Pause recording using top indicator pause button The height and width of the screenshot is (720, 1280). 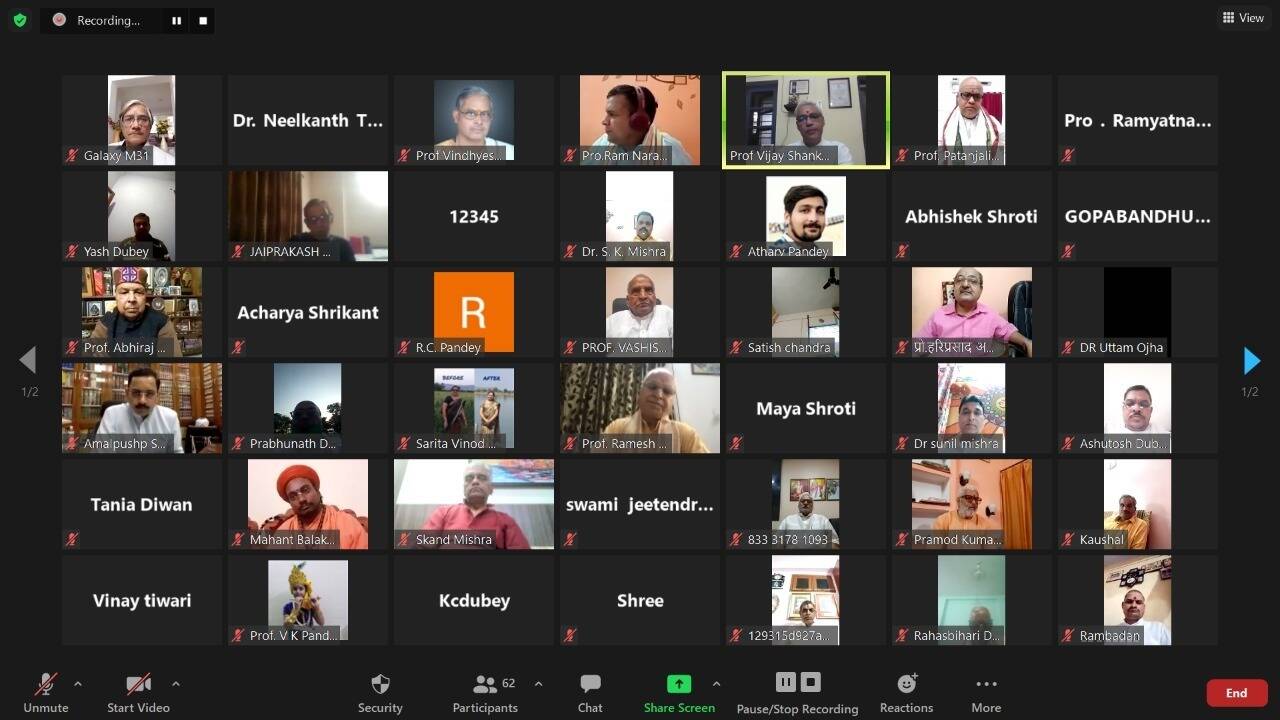tap(177, 20)
